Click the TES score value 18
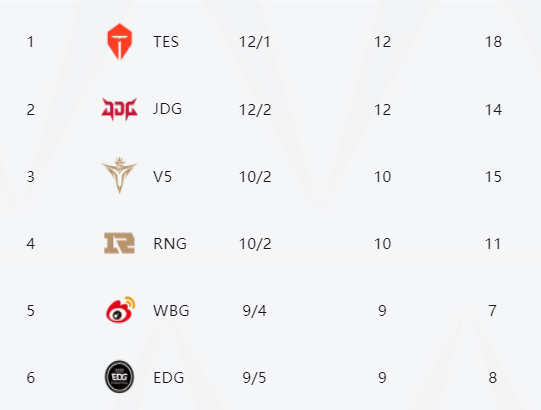This screenshot has height=410, width=541. 493,42
